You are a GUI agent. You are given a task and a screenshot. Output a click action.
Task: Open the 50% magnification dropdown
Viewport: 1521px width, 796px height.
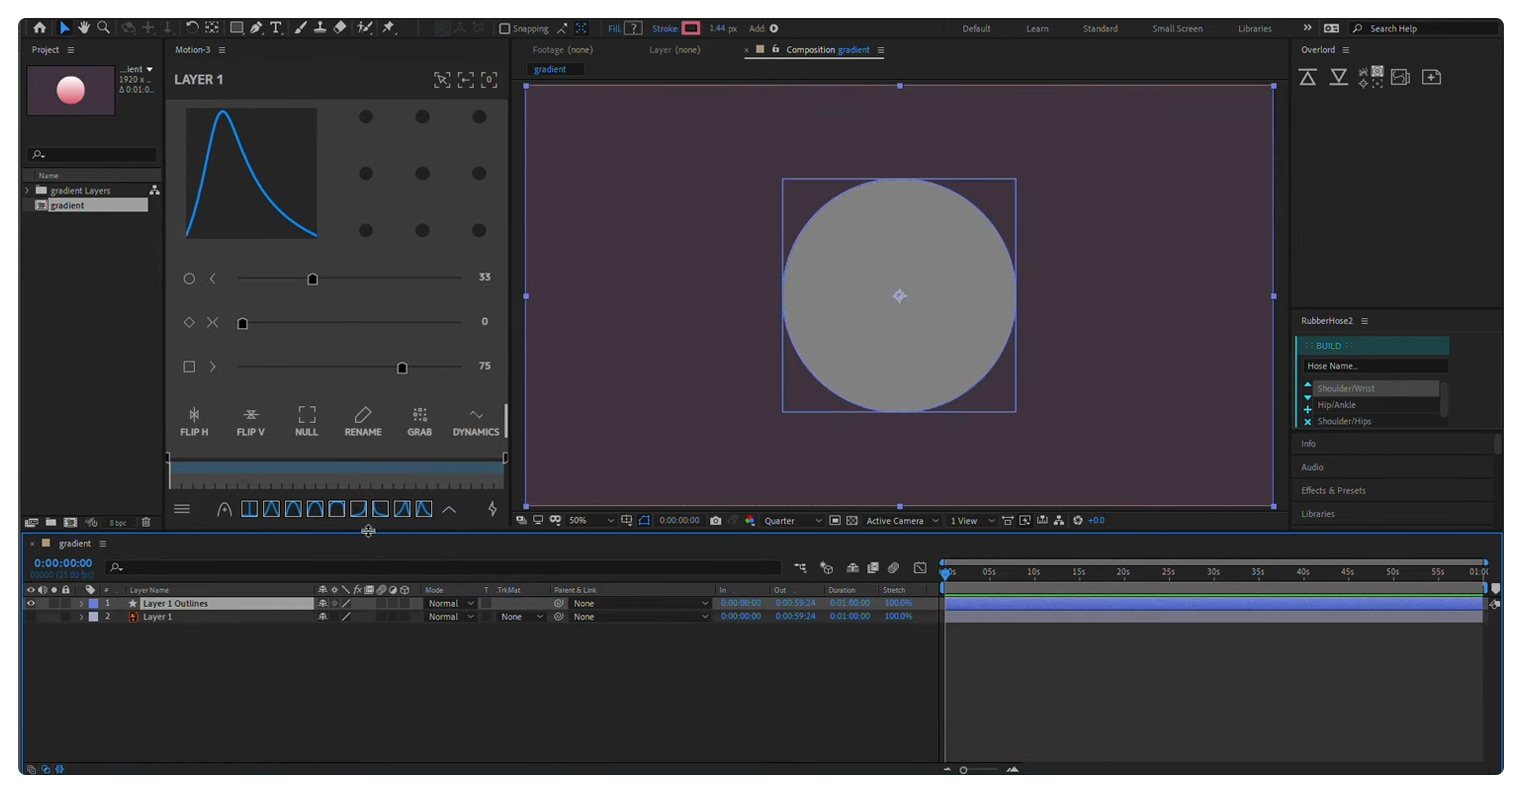pos(590,521)
